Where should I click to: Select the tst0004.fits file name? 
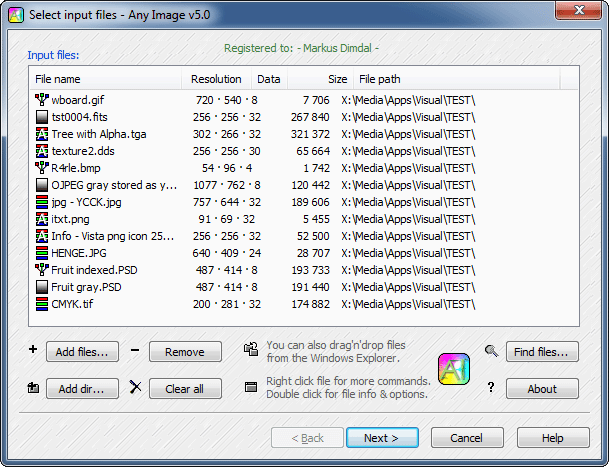(80, 117)
